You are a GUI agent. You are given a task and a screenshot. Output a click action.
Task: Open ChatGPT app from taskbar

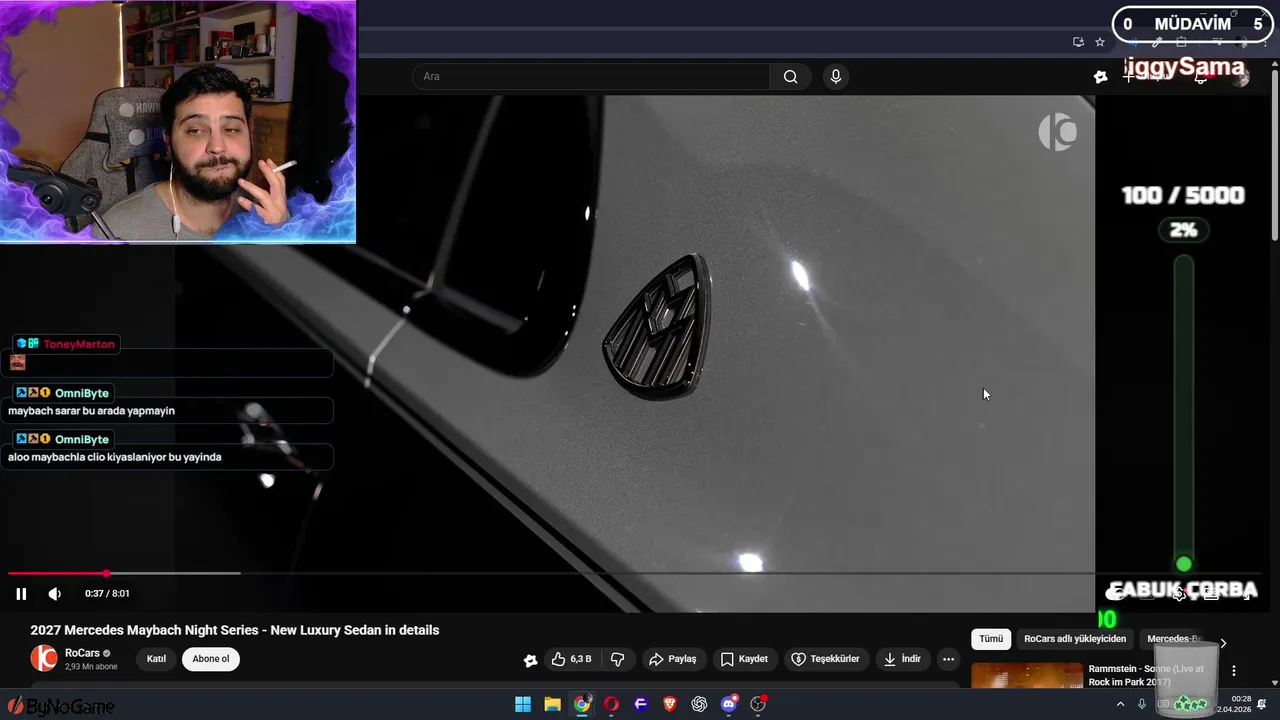click(x=699, y=704)
